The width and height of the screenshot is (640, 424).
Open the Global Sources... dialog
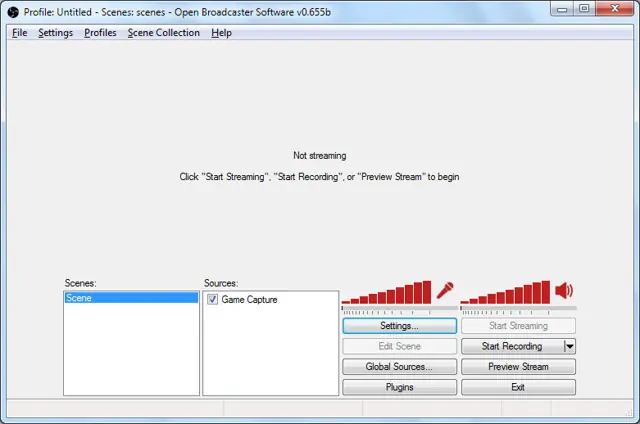click(x=400, y=366)
